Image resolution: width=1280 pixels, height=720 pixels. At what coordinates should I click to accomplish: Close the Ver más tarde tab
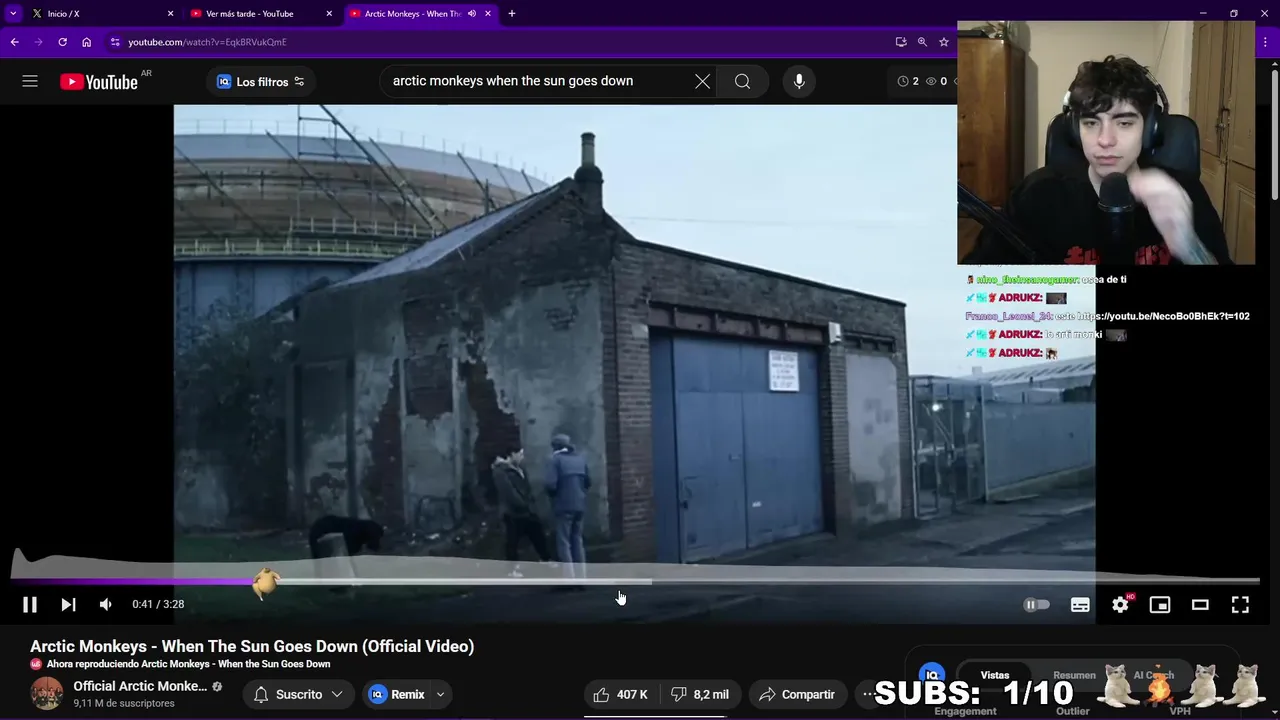[330, 14]
